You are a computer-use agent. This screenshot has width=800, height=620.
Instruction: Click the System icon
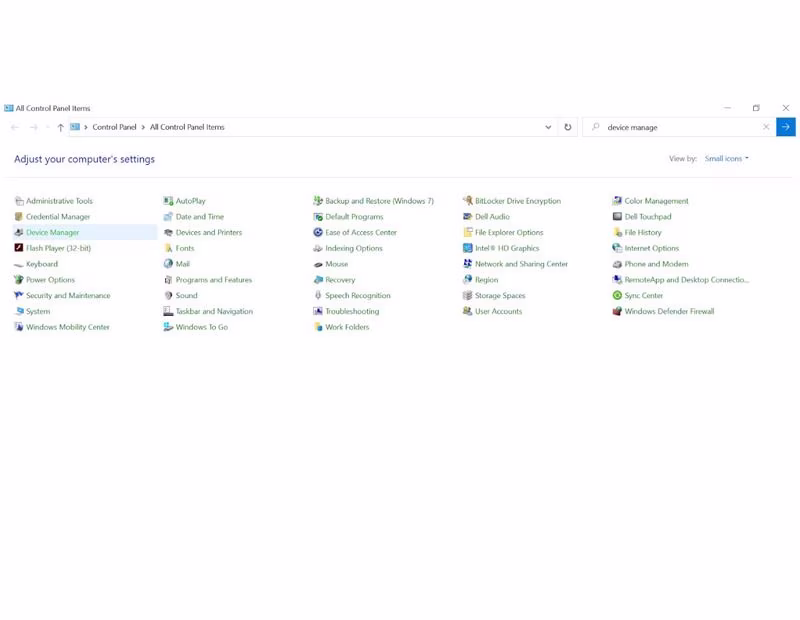tap(19, 311)
